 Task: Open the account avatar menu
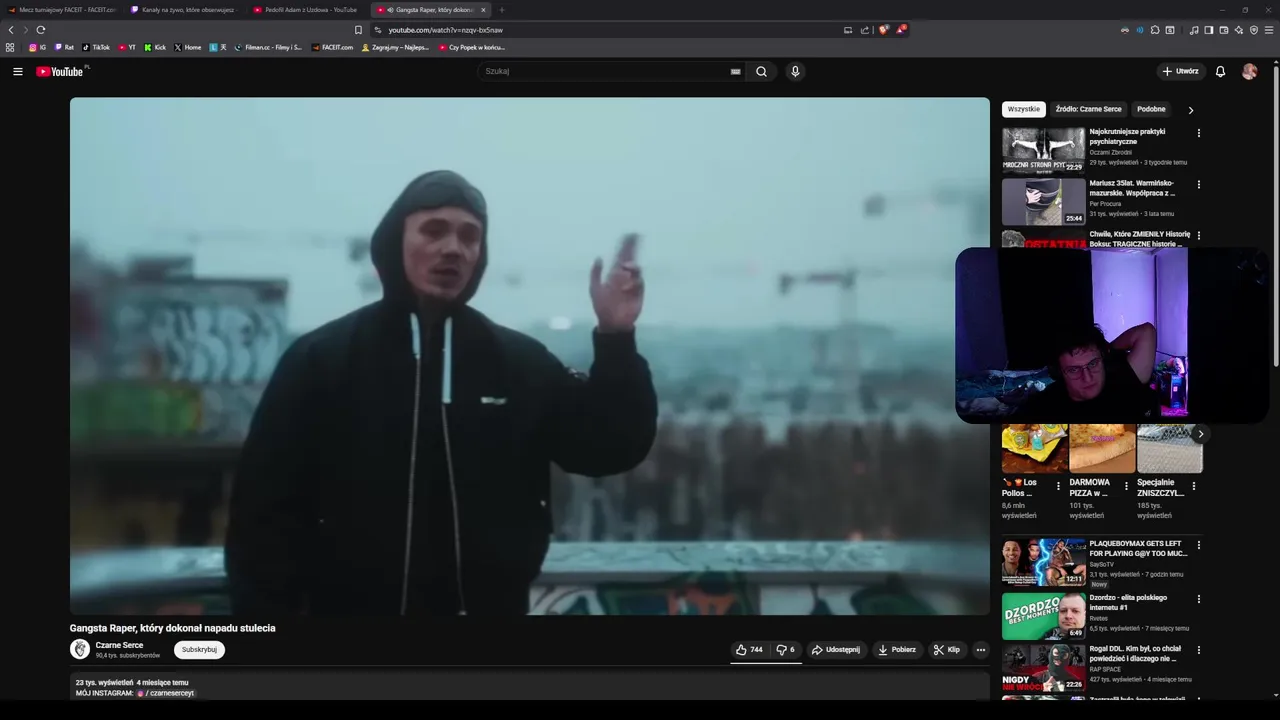(1249, 71)
